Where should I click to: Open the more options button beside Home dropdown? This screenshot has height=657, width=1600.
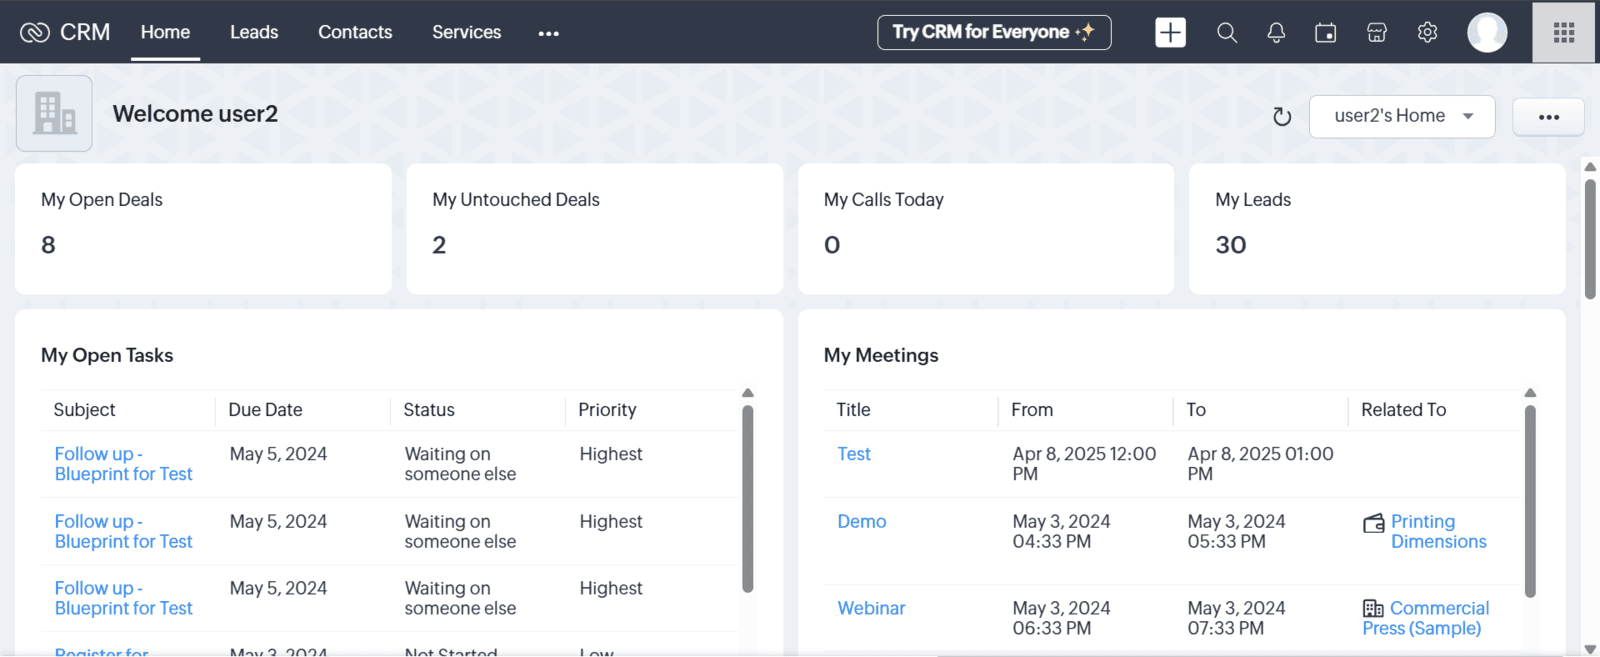tap(1548, 117)
